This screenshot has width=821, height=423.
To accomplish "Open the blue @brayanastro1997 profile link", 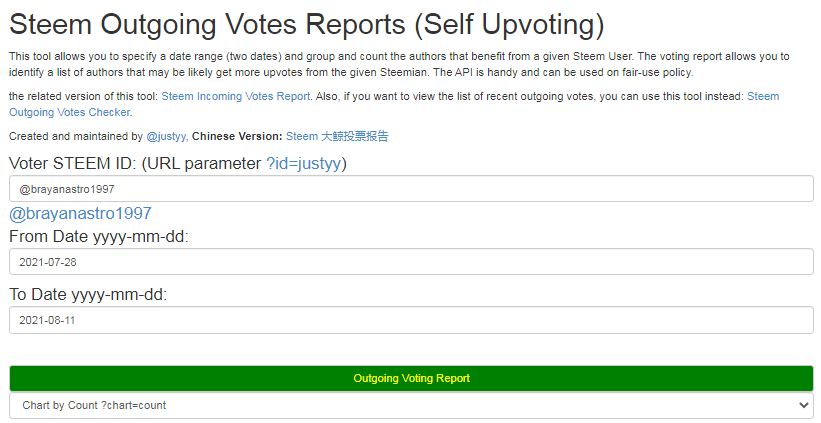I will (80, 214).
